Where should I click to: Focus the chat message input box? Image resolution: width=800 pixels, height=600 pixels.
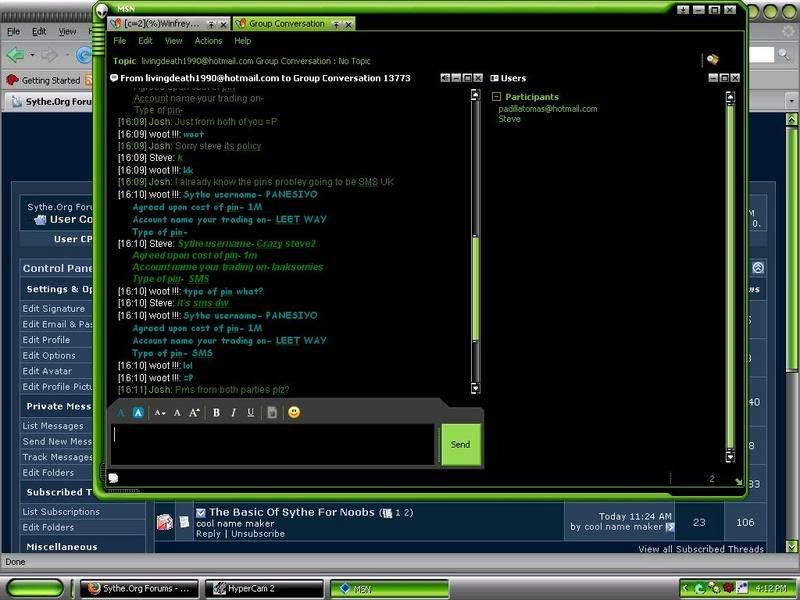coord(273,444)
